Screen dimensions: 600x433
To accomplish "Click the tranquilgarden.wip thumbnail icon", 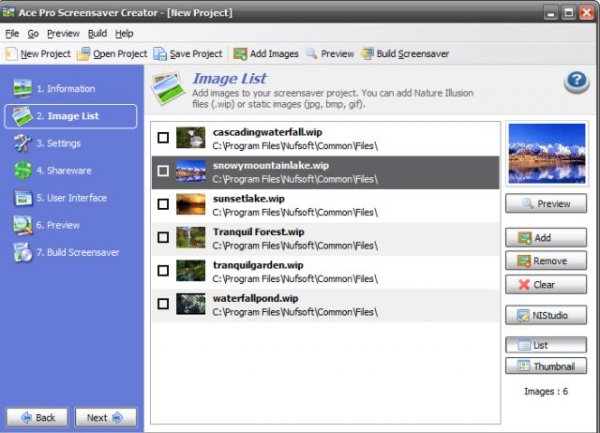I will [191, 271].
